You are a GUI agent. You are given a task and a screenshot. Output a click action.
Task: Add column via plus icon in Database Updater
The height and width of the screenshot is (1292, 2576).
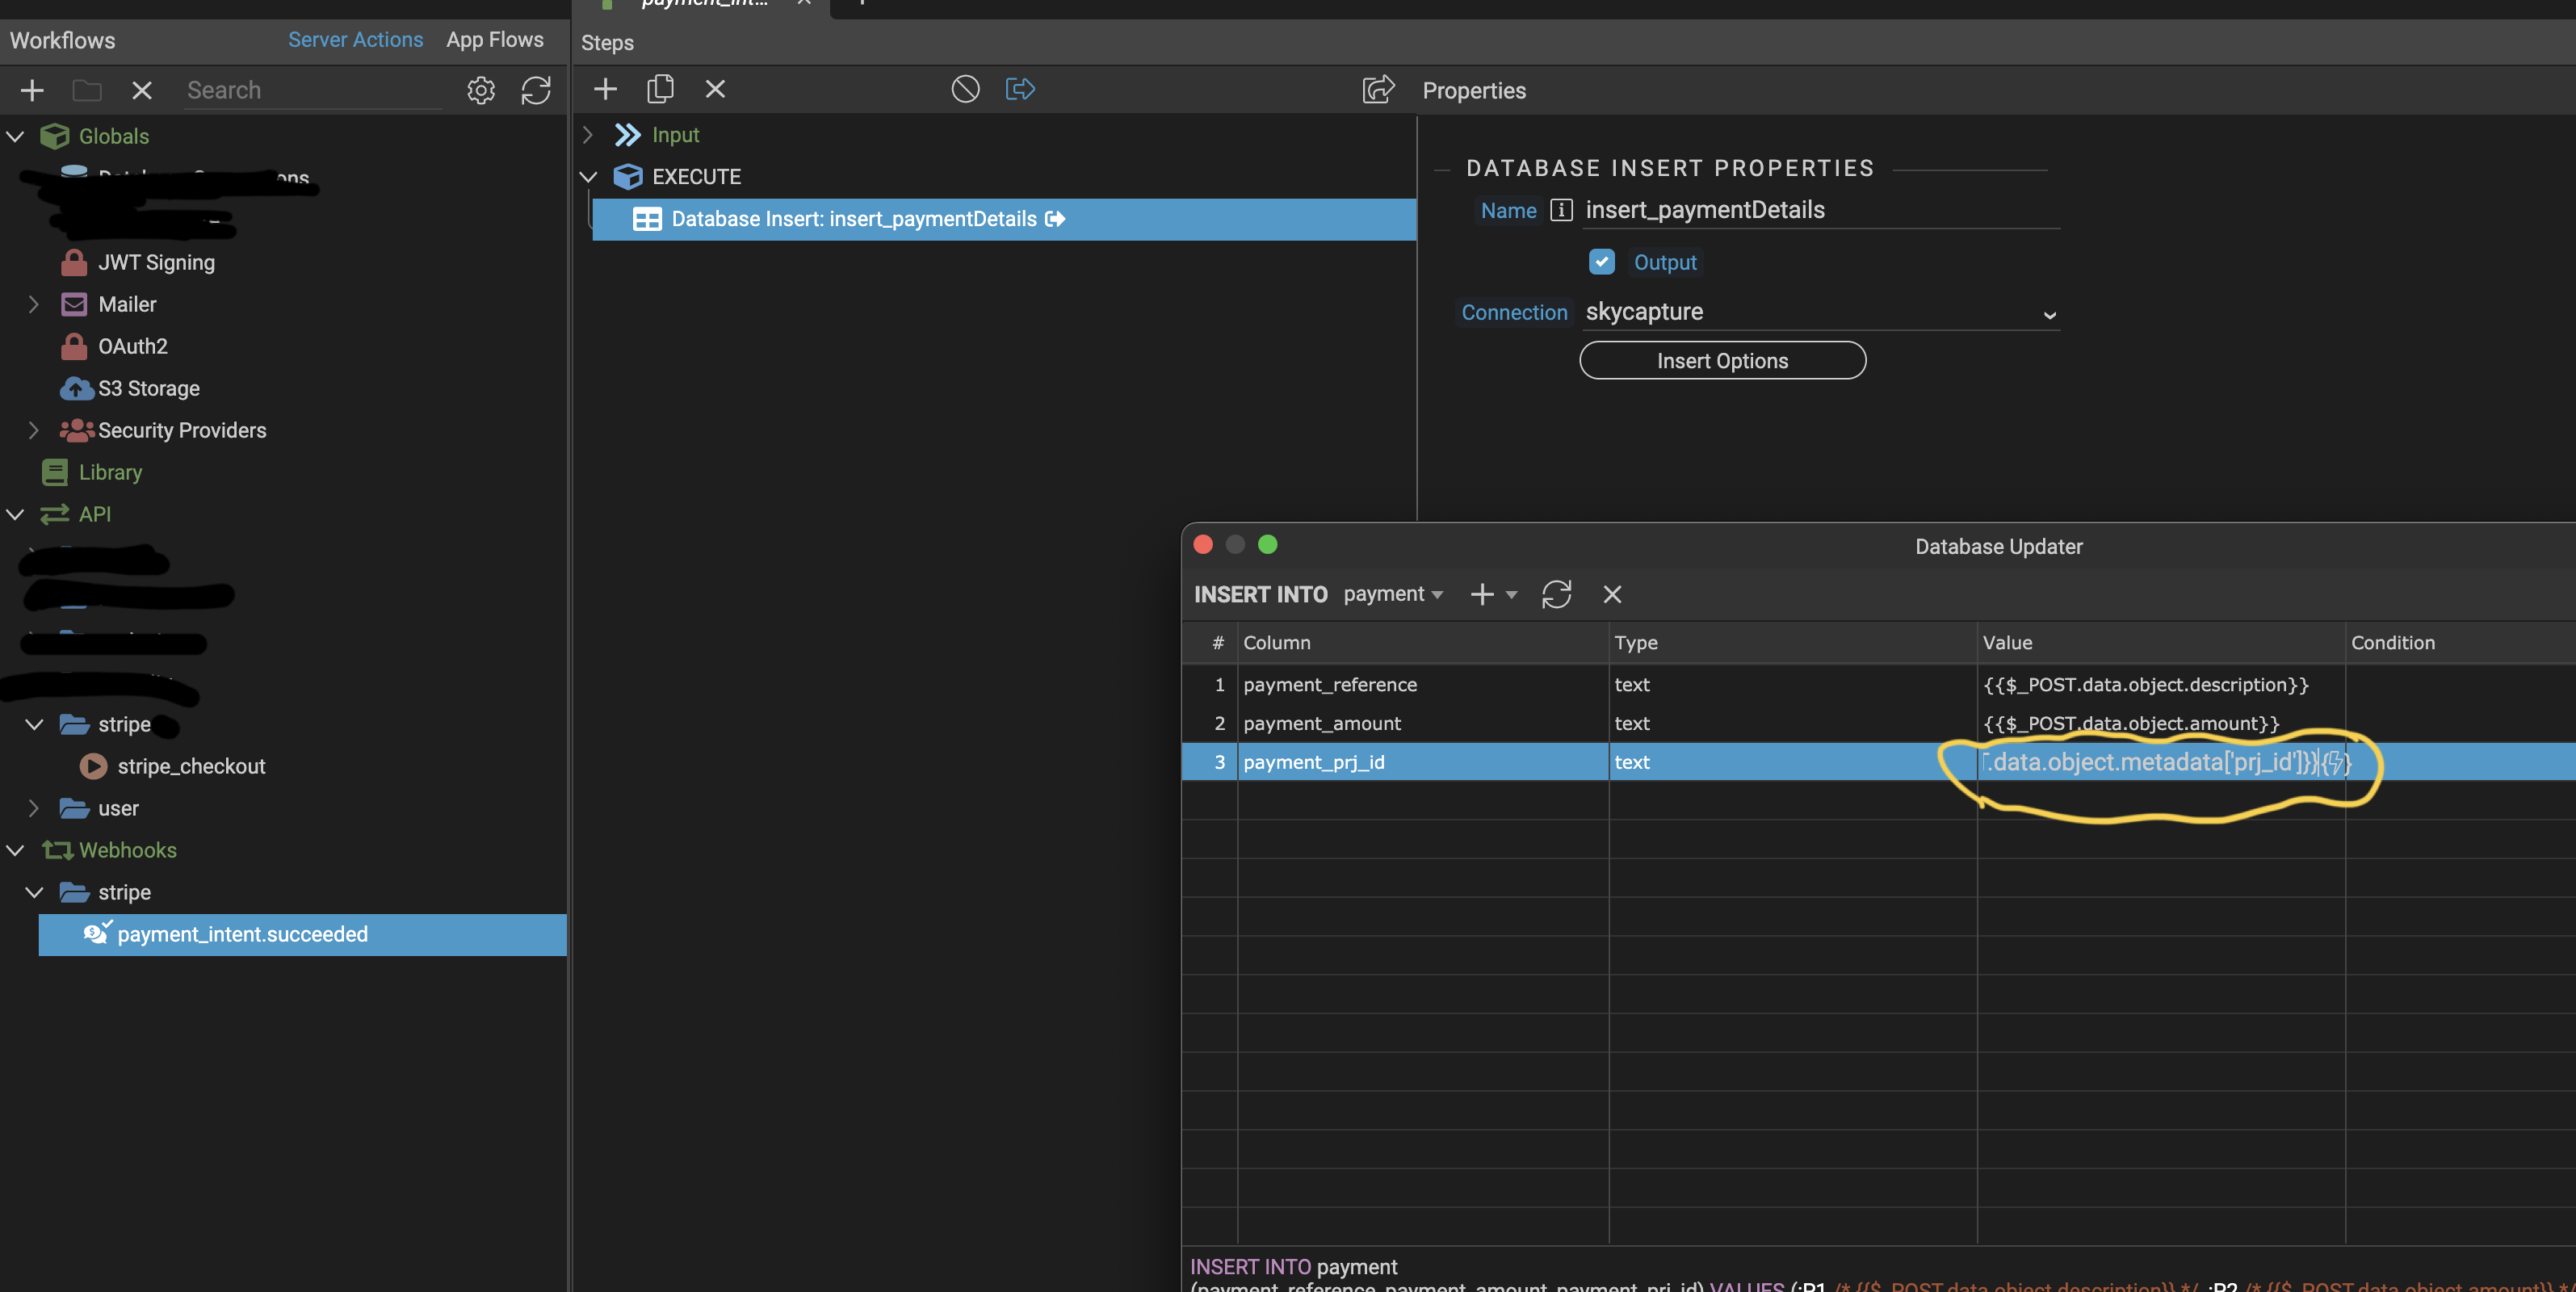pyautogui.click(x=1482, y=594)
